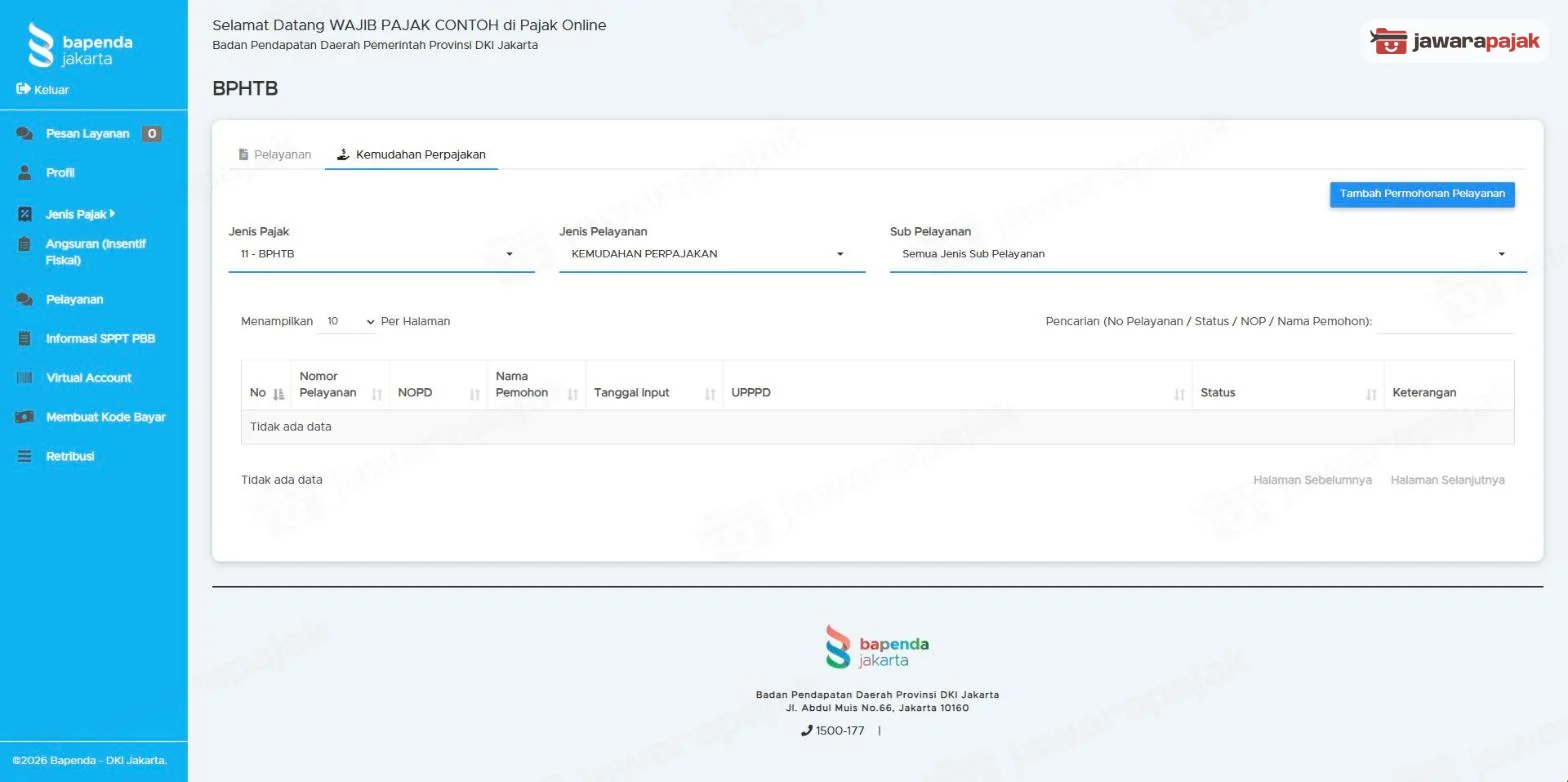Expand the Jenis Pajak sidebar menu arrow
This screenshot has width=1568, height=782.
[113, 213]
